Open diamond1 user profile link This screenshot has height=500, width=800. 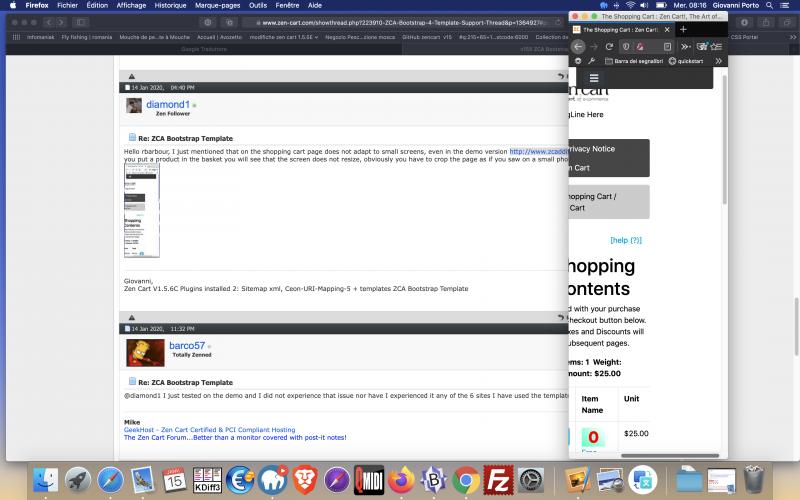[x=168, y=105]
